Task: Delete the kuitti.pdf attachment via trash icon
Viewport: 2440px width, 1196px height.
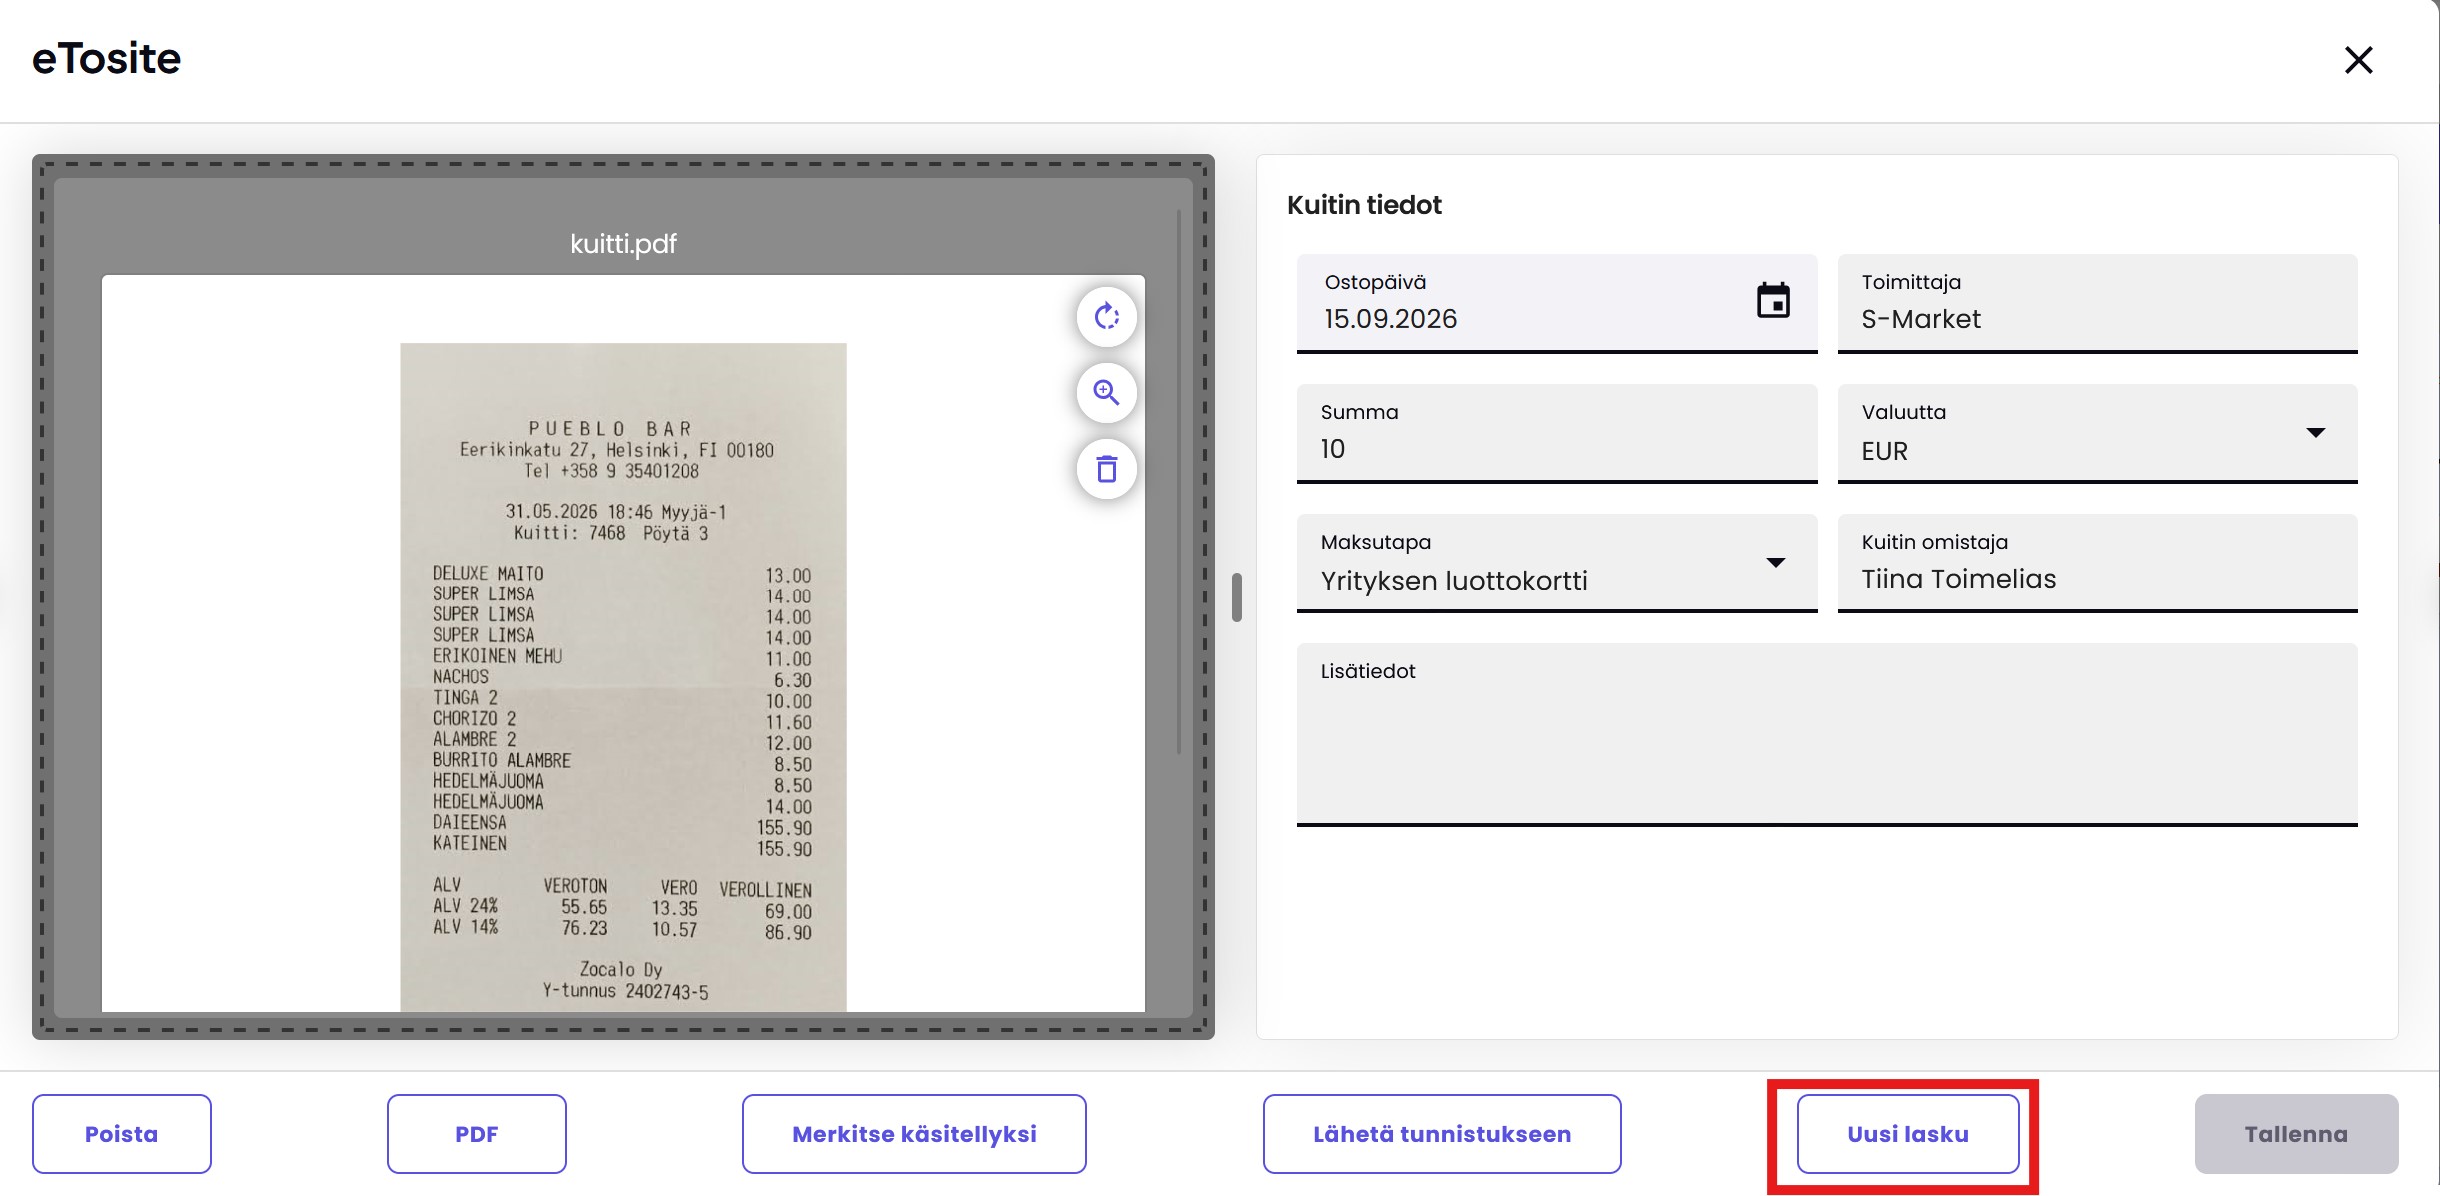Action: pyautogui.click(x=1106, y=469)
